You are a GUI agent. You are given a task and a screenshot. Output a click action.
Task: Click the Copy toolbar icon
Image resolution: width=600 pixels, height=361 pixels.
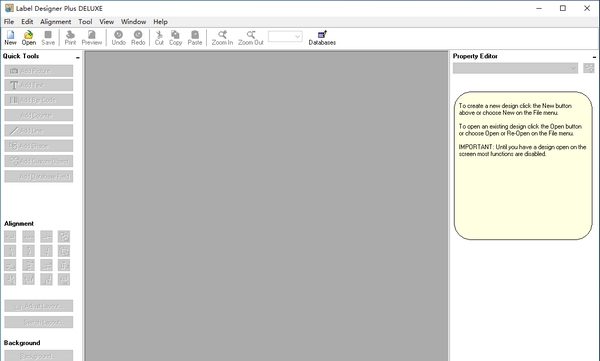tap(176, 38)
